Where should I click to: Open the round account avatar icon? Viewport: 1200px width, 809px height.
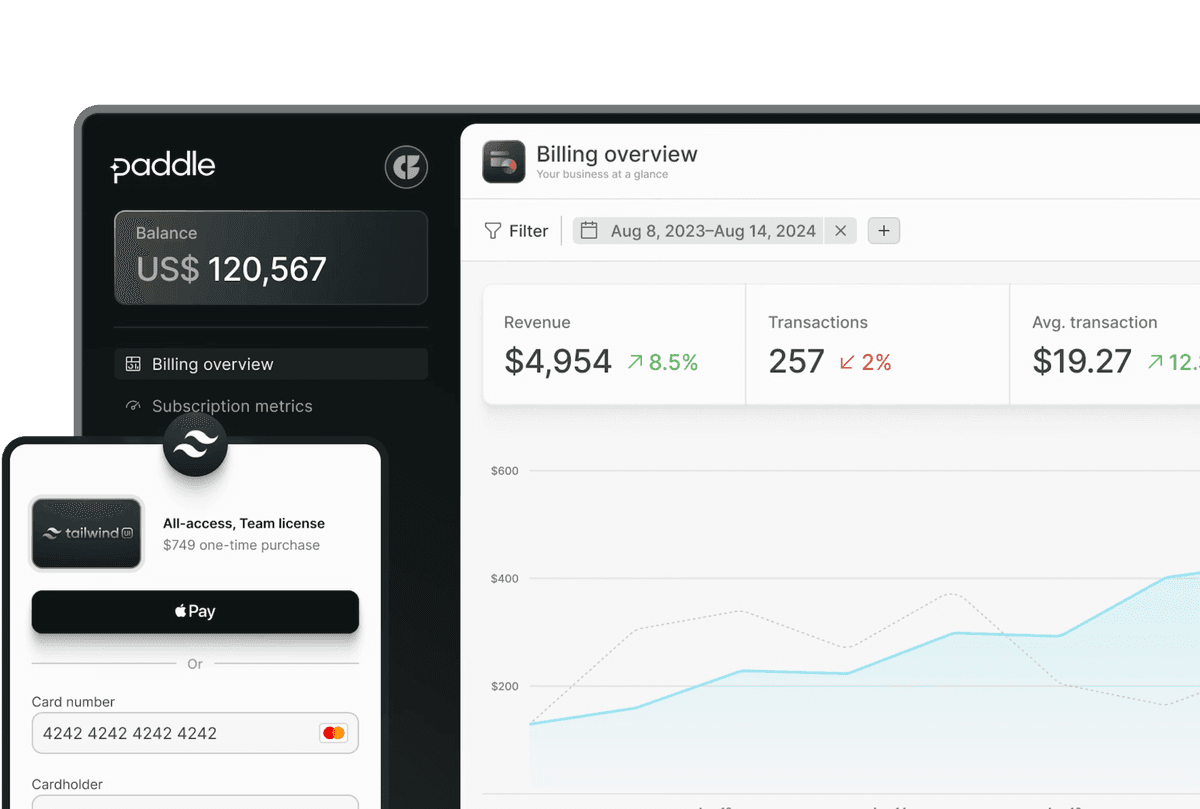click(406, 167)
